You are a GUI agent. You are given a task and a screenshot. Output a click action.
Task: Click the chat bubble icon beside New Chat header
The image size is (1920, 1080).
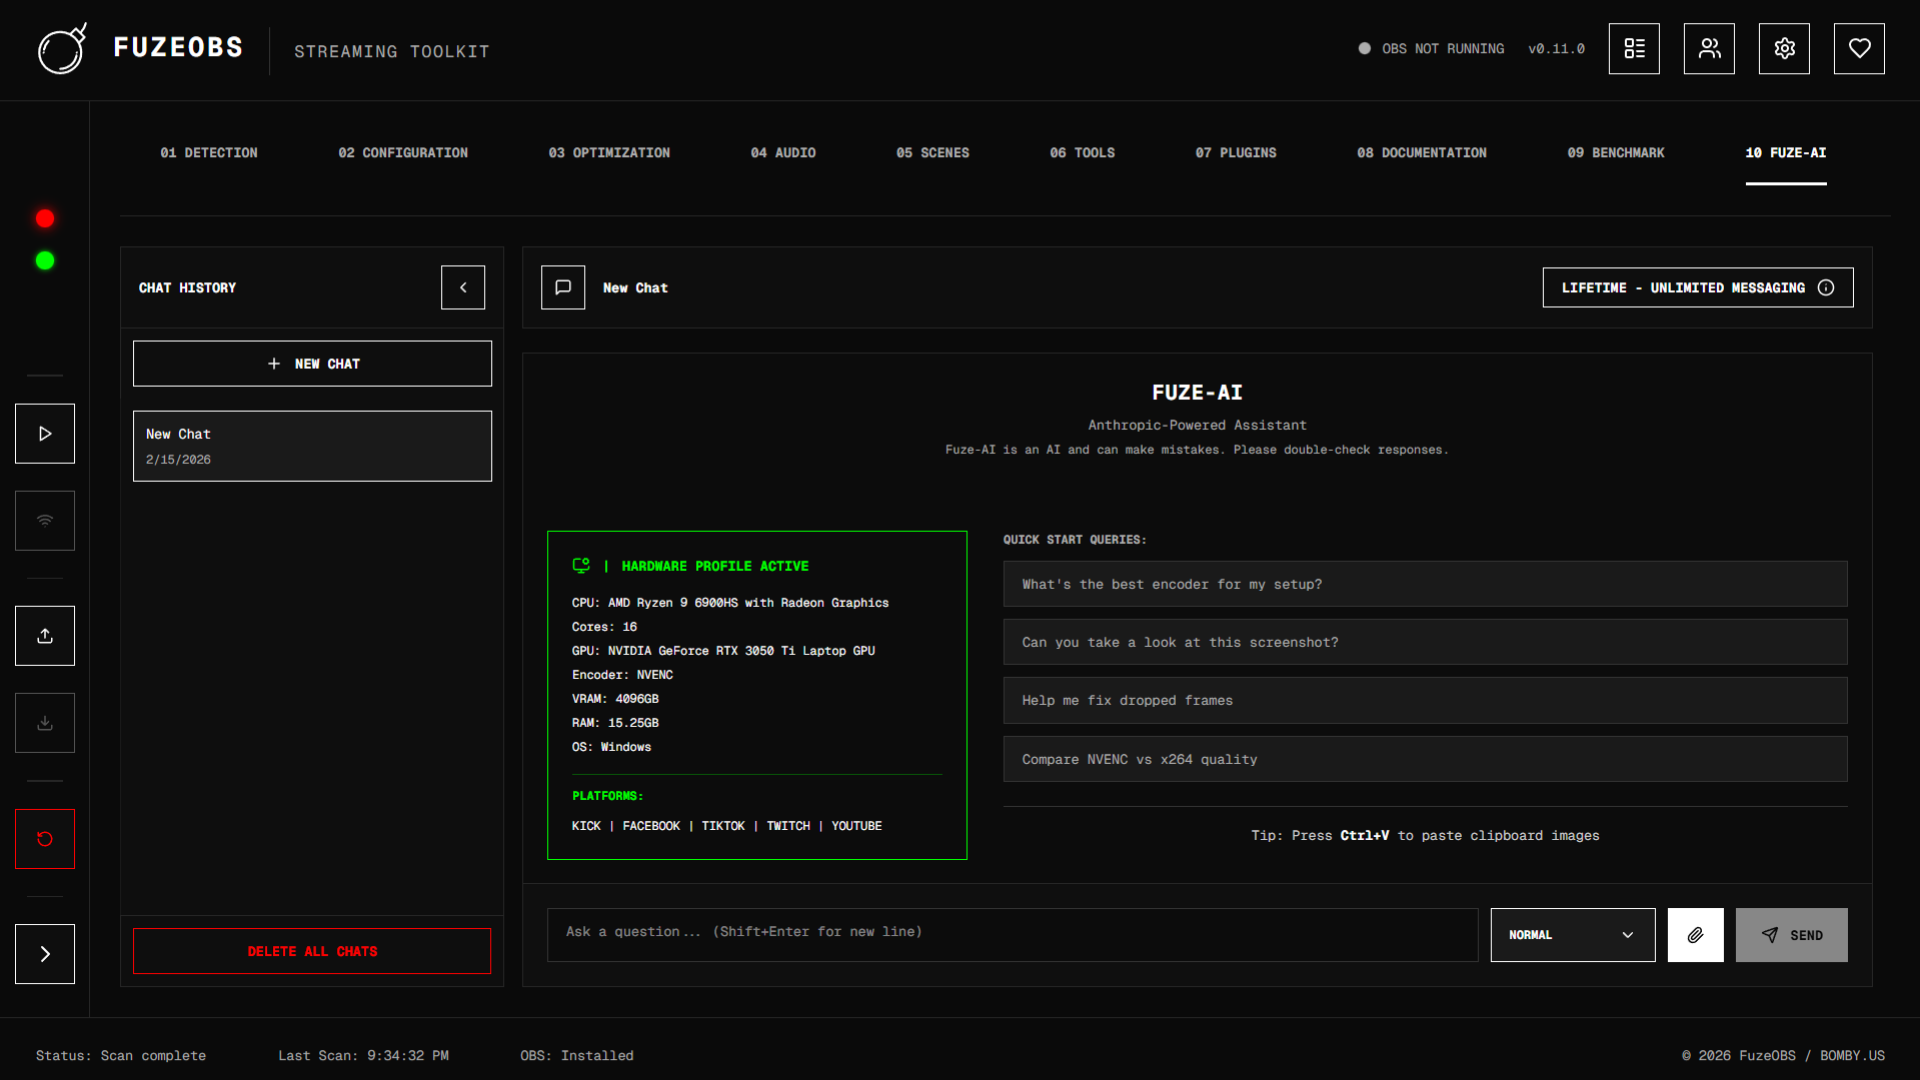click(563, 287)
